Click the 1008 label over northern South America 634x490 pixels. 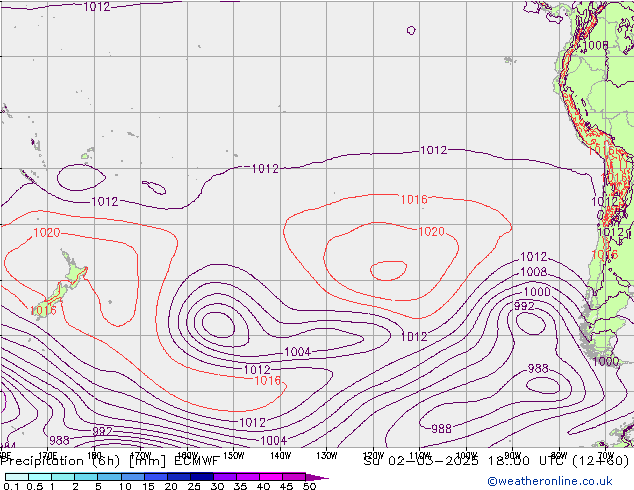(595, 45)
